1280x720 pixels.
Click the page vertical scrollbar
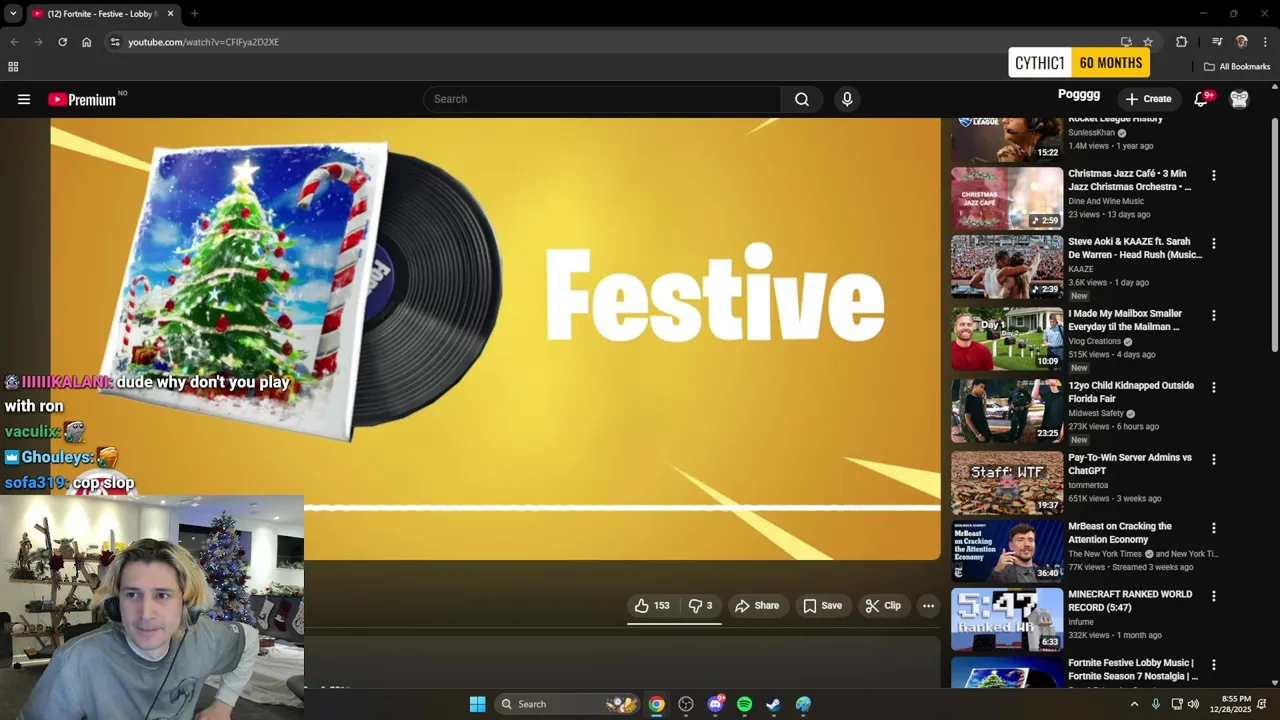[x=1274, y=235]
